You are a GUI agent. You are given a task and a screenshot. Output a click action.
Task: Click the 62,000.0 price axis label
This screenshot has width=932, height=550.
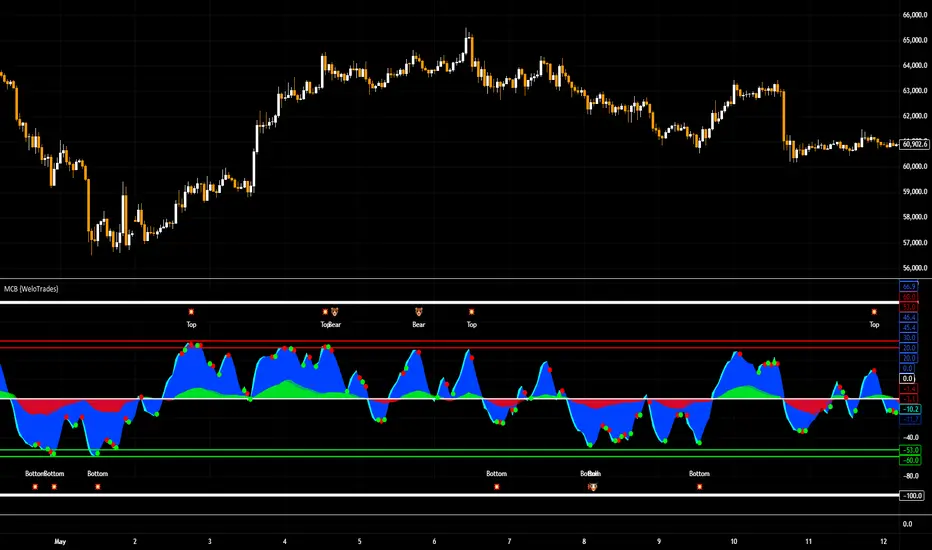click(915, 116)
